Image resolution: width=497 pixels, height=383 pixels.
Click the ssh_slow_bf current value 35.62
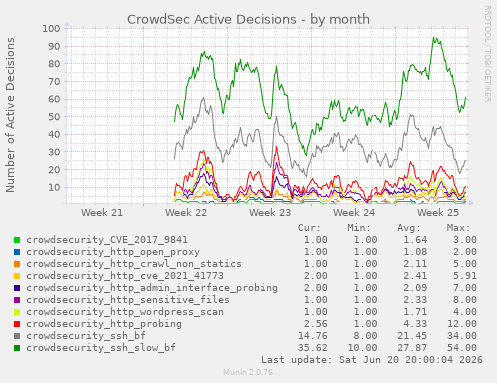(312, 348)
